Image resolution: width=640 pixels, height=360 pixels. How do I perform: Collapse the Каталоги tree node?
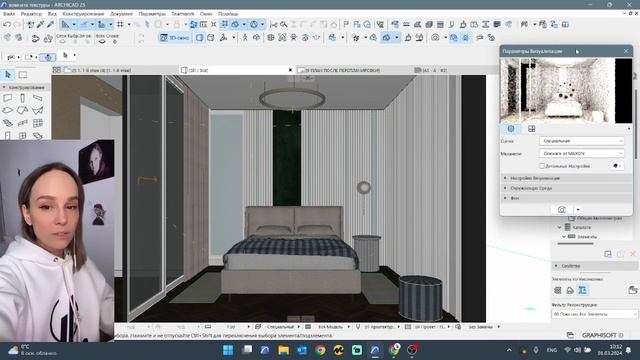coord(560,227)
